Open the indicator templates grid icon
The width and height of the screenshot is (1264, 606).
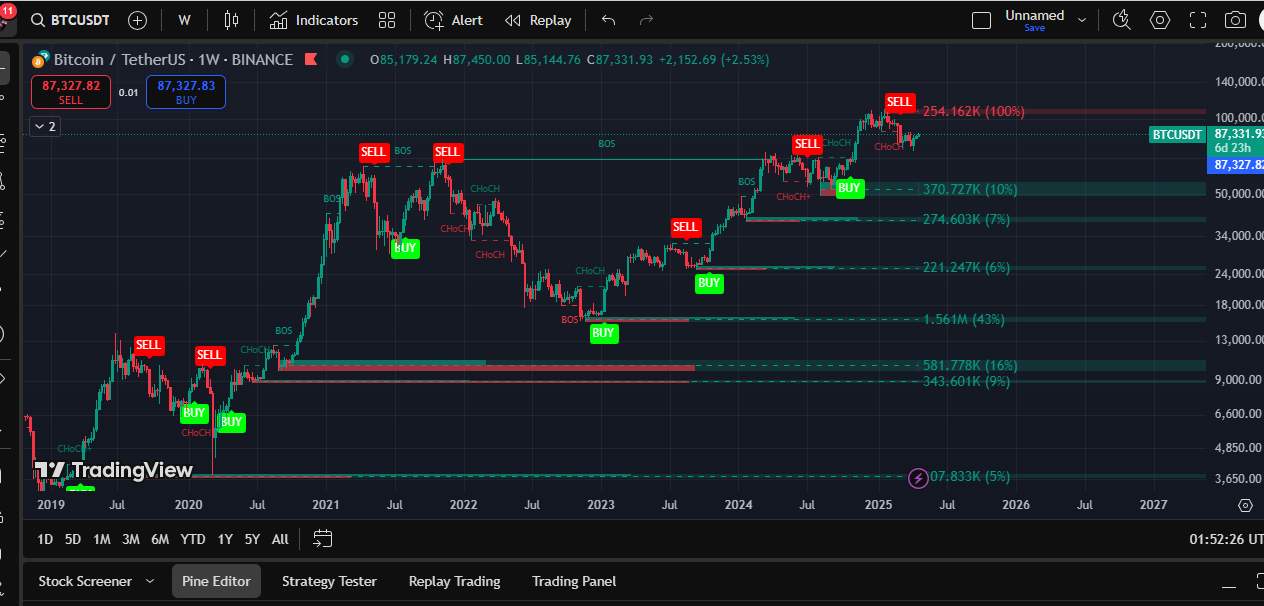(x=387, y=20)
